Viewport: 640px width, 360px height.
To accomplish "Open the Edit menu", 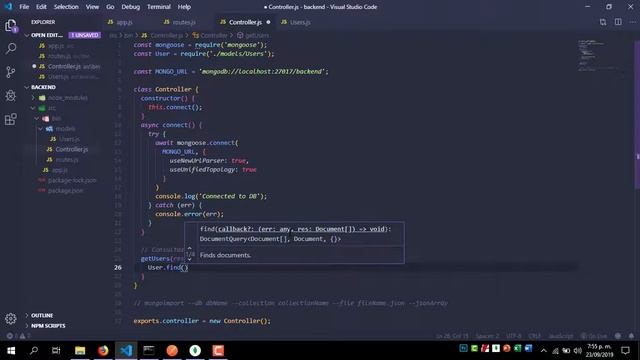I will pos(41,7).
